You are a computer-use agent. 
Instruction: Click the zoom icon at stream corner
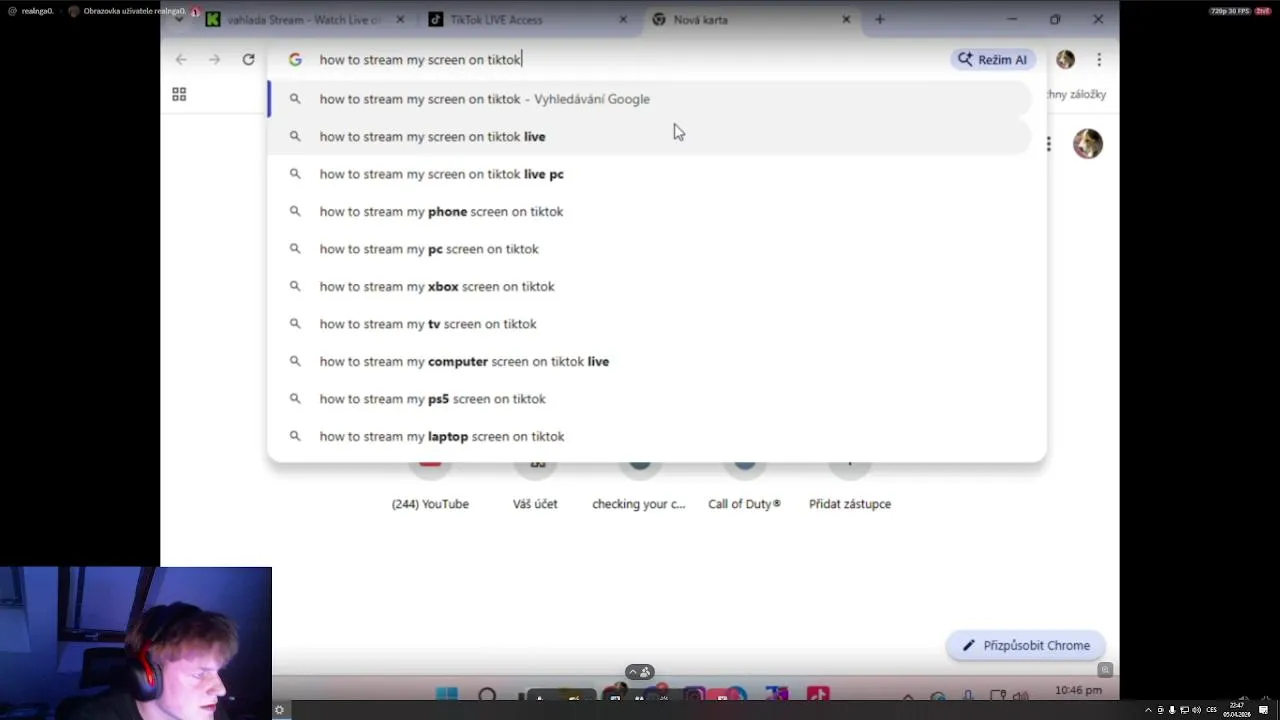click(x=1104, y=670)
